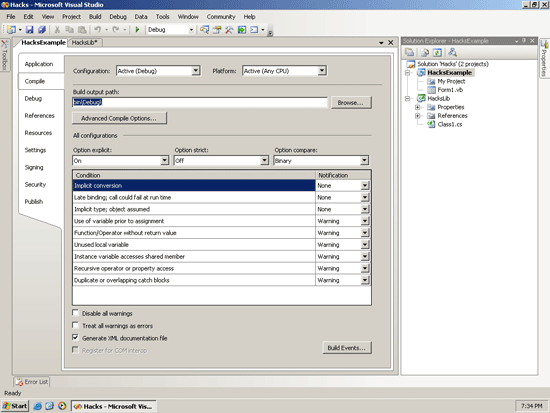Uncheck Generate XML documentation file

pos(75,337)
